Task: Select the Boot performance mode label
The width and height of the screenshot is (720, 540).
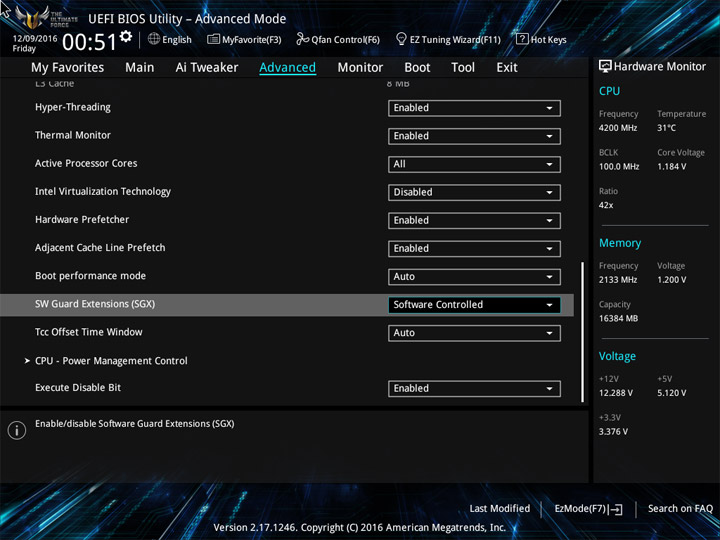Action: click(x=90, y=276)
